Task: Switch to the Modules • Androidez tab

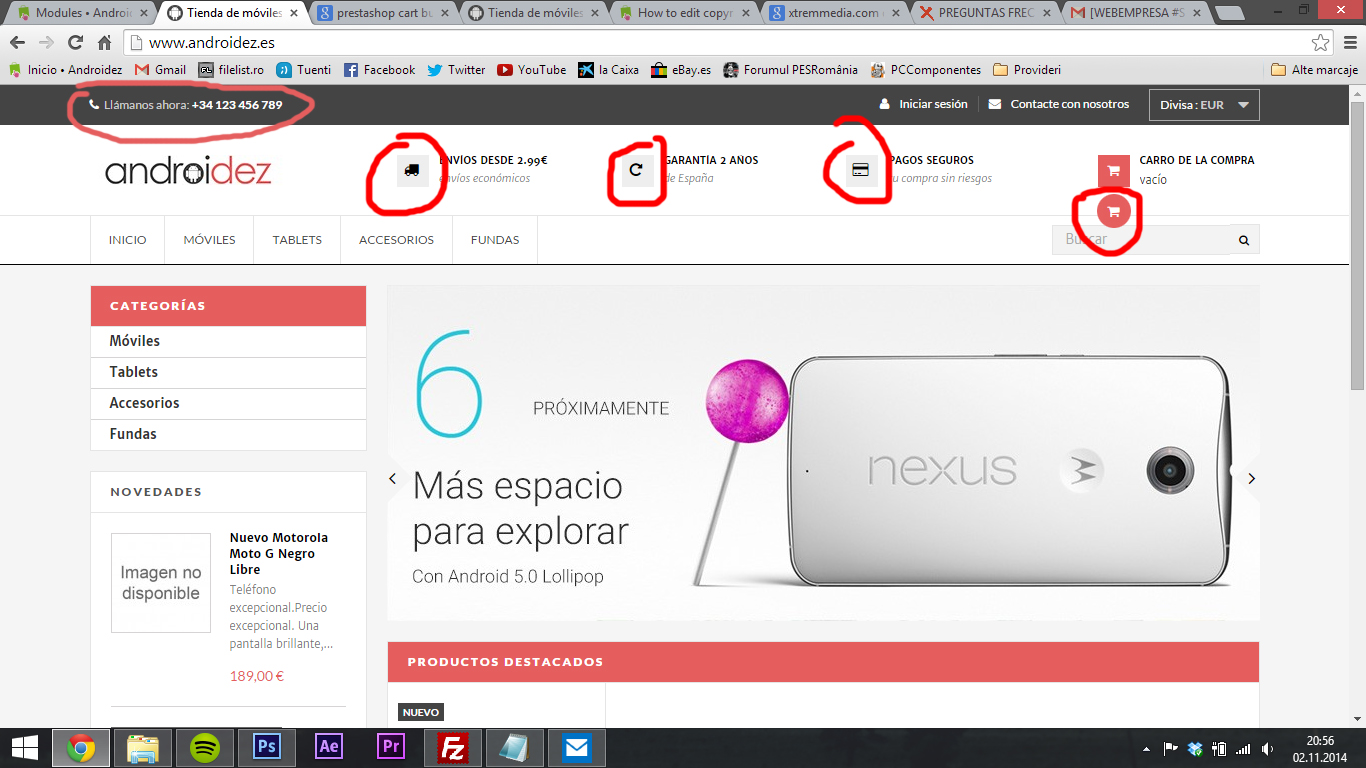Action: (x=82, y=14)
